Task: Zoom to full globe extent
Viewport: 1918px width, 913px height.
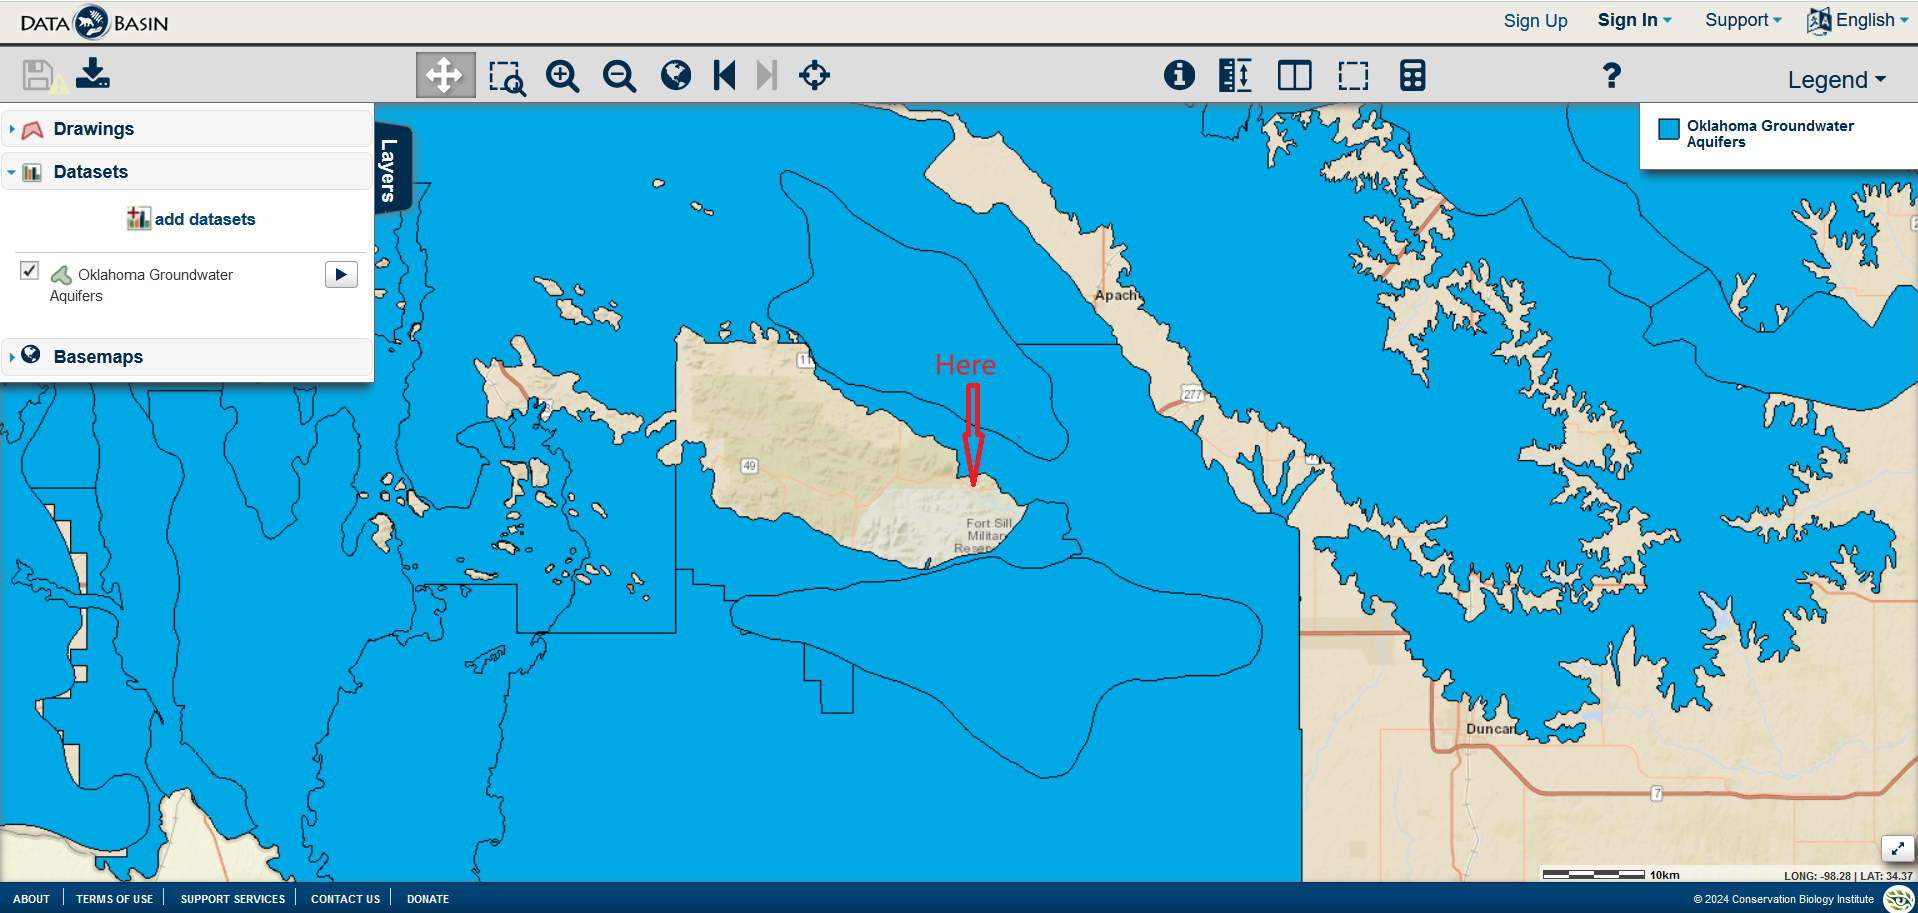Action: [x=676, y=75]
